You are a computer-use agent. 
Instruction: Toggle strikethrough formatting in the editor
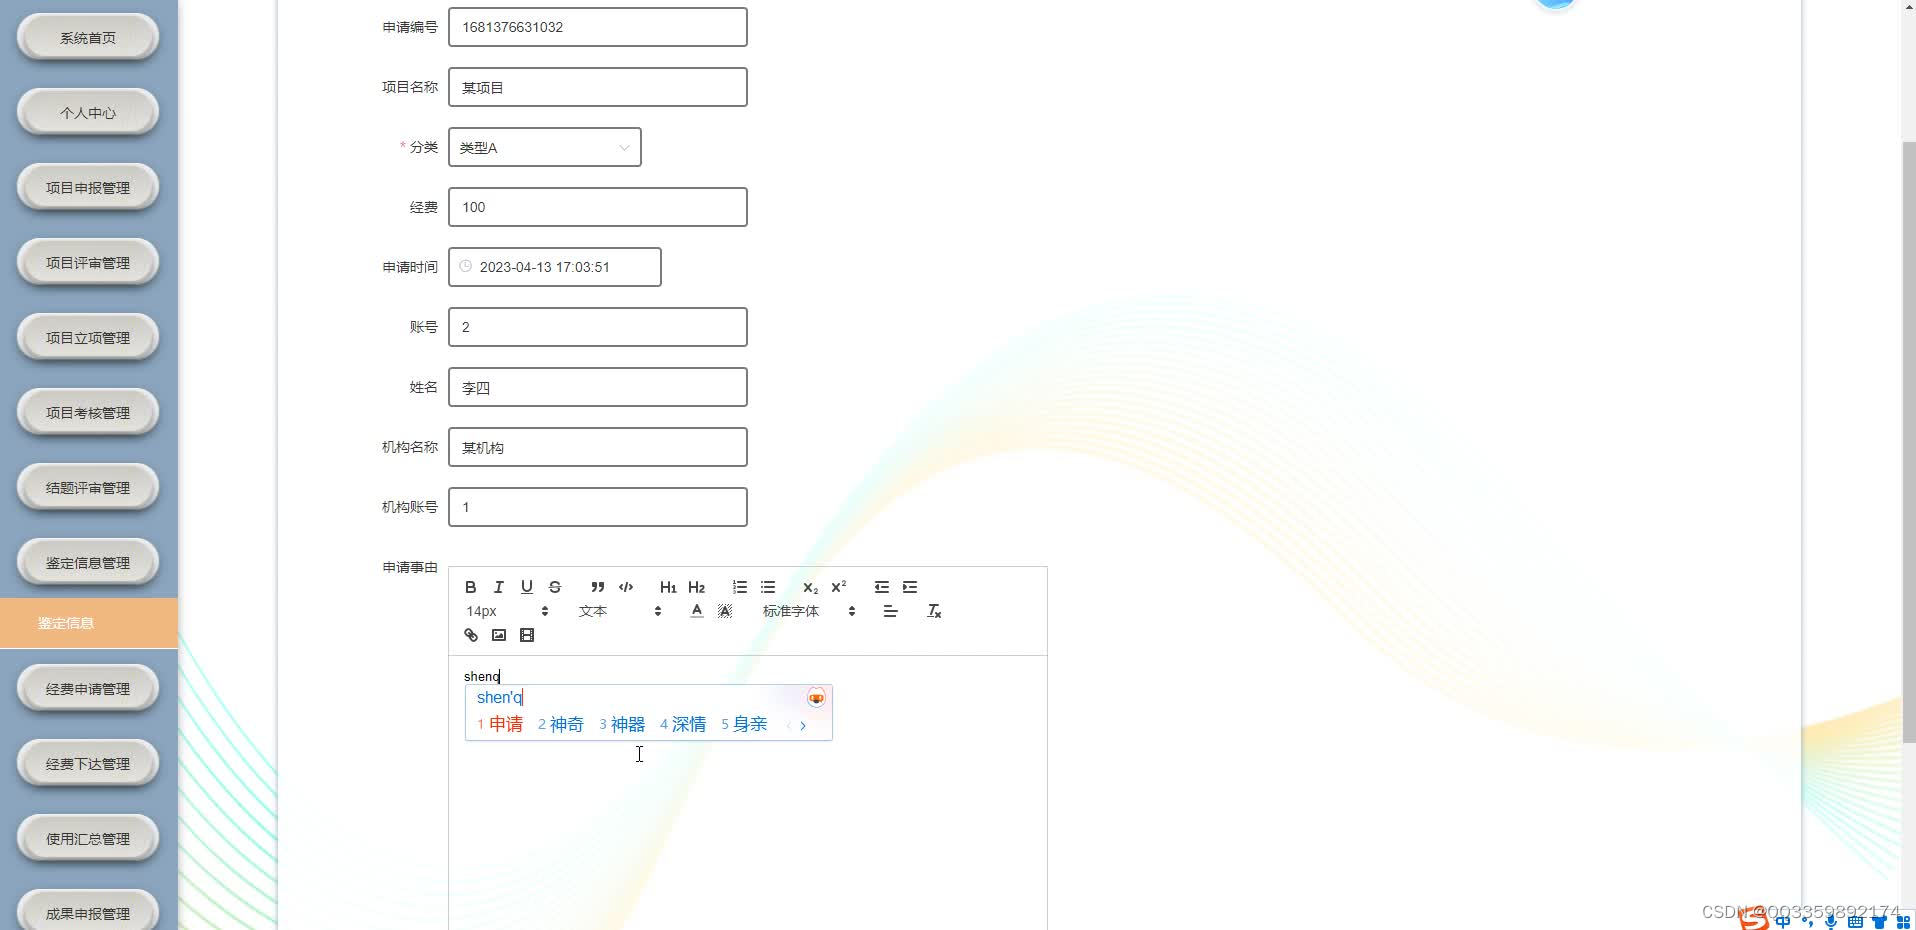(x=555, y=587)
